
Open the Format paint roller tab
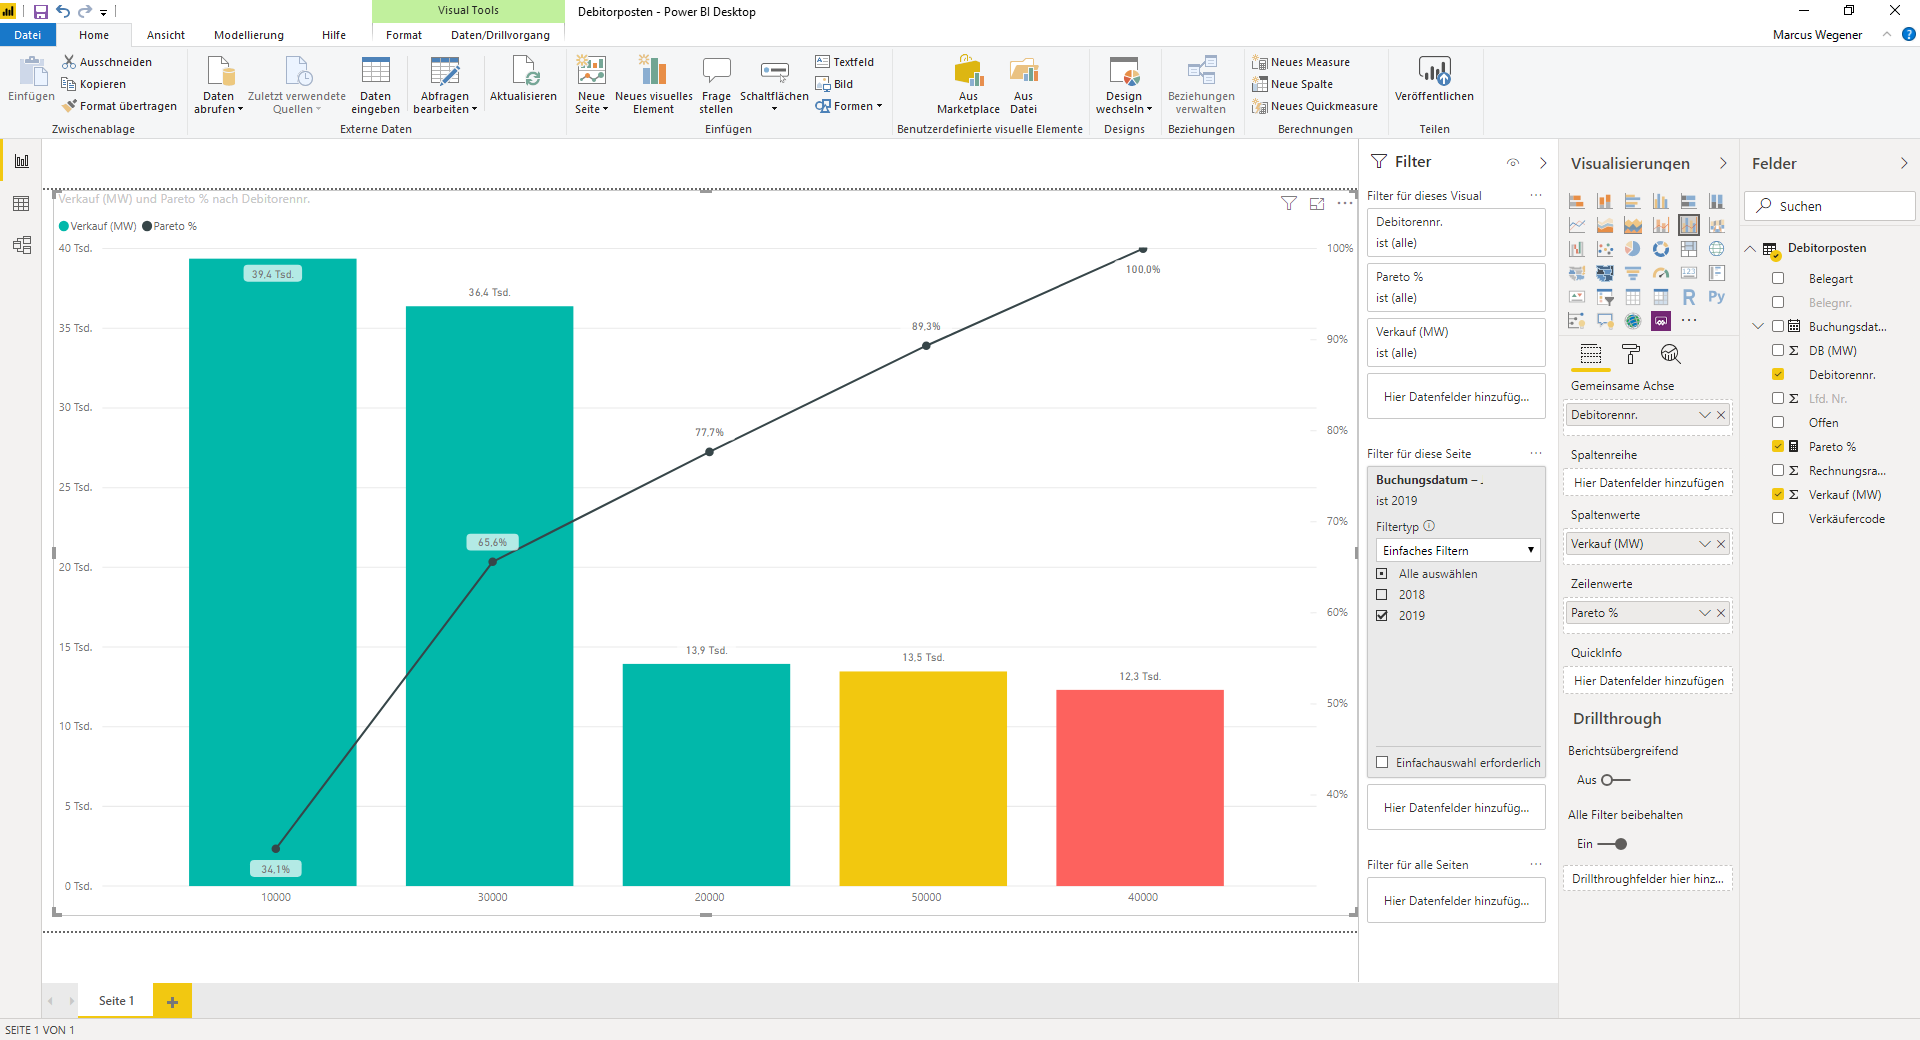(1631, 354)
